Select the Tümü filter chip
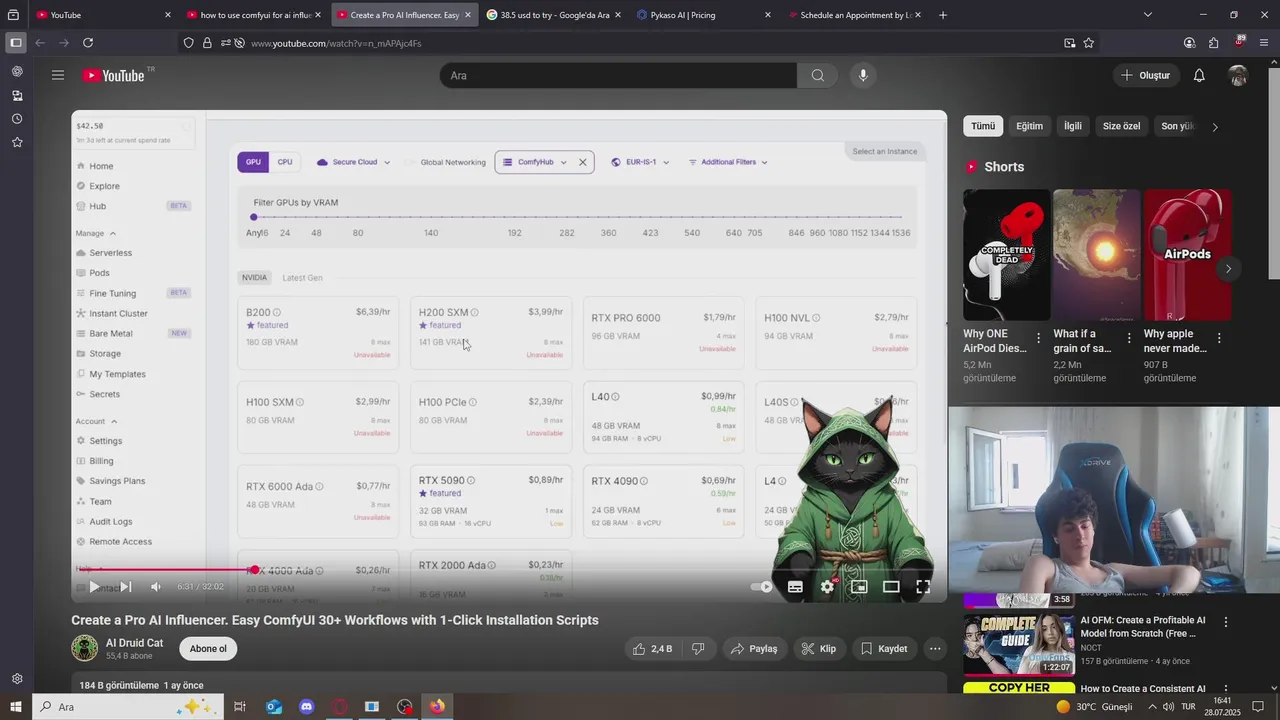Image resolution: width=1280 pixels, height=720 pixels. 983,126
